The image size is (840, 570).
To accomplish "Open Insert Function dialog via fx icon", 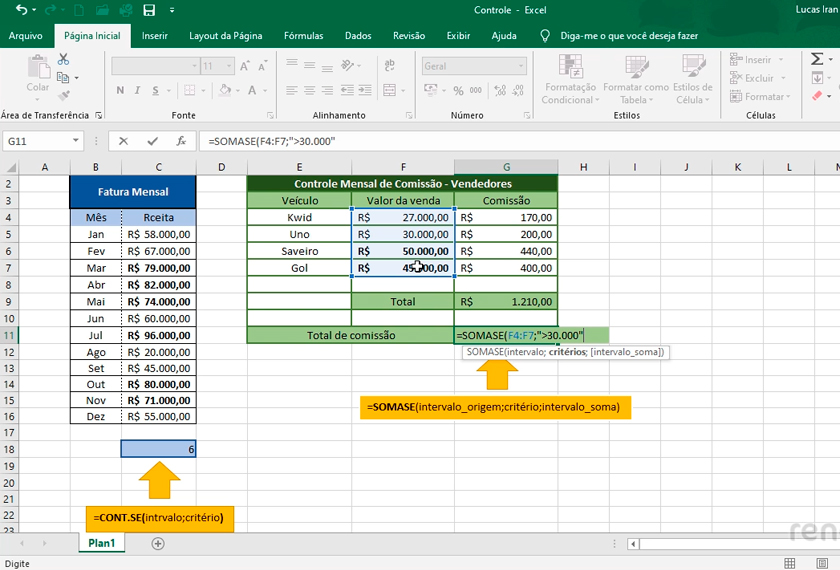I will point(181,141).
